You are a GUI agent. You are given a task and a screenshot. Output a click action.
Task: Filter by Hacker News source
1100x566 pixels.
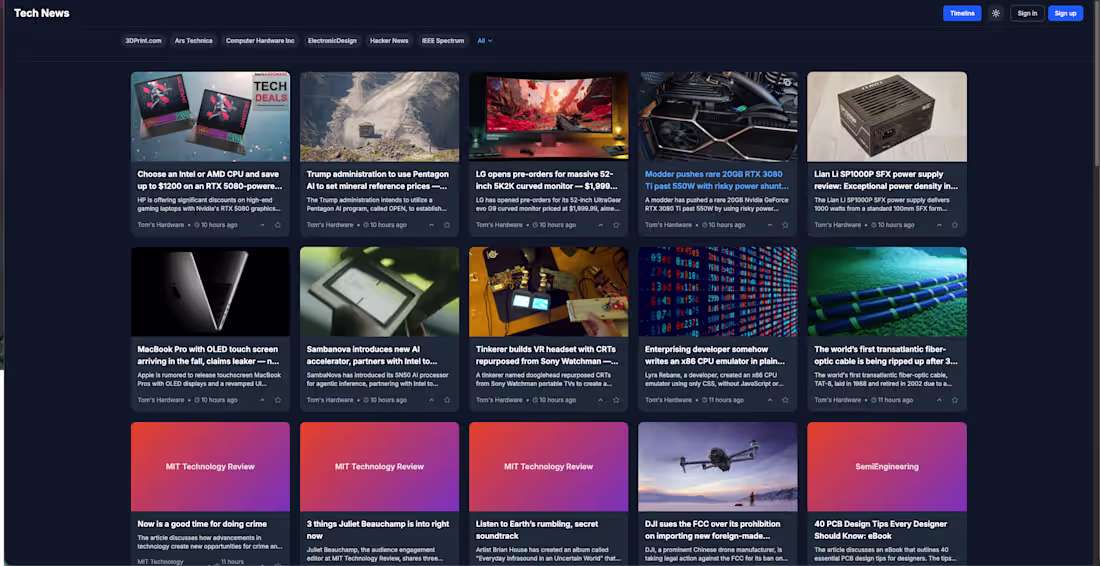tap(389, 41)
